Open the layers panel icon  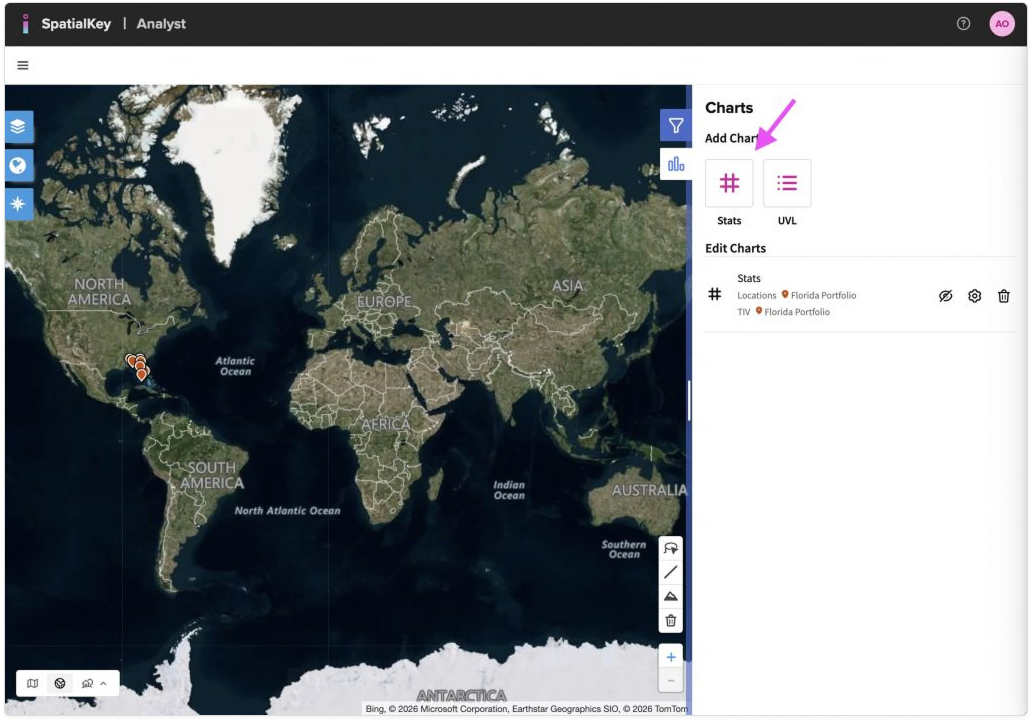click(x=18, y=127)
